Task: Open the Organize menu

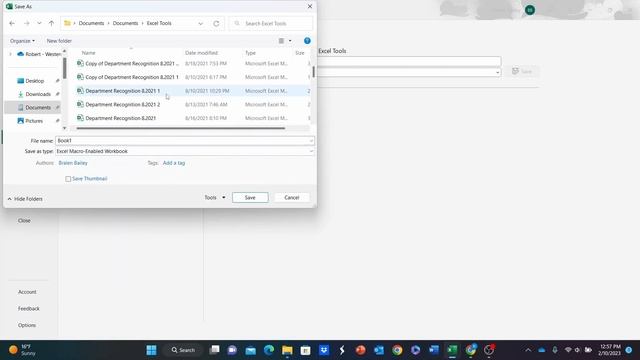Action: 22,41
